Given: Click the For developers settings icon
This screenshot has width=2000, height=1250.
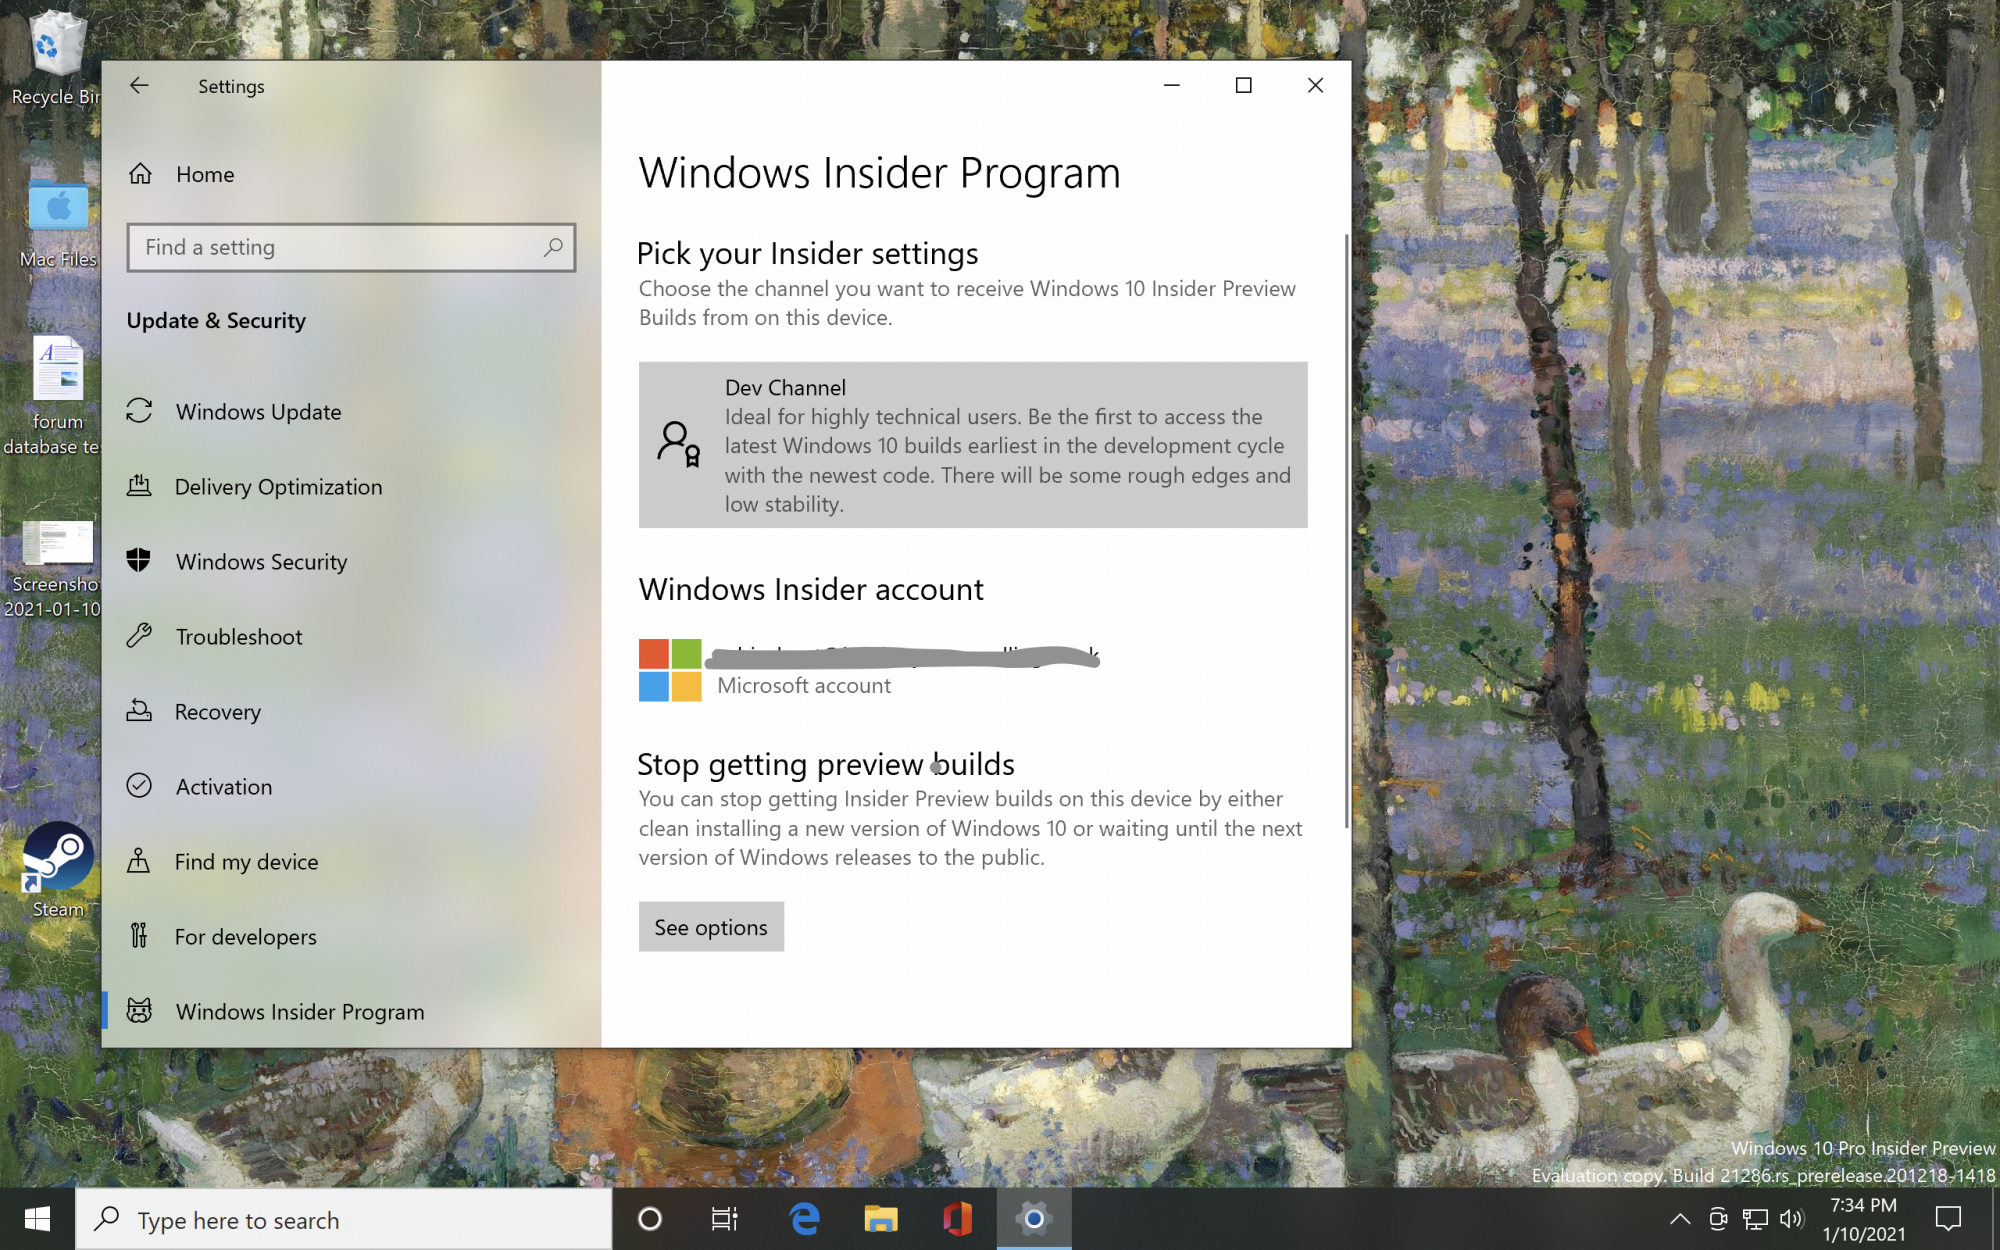Looking at the screenshot, I should pyautogui.click(x=140, y=935).
